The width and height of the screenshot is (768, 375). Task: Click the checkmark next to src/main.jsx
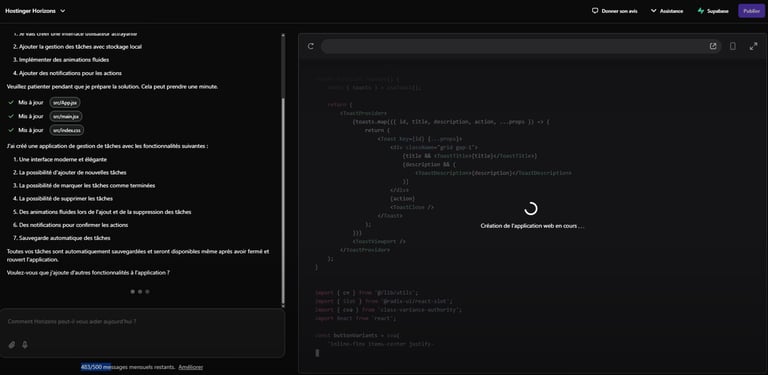click(11, 117)
